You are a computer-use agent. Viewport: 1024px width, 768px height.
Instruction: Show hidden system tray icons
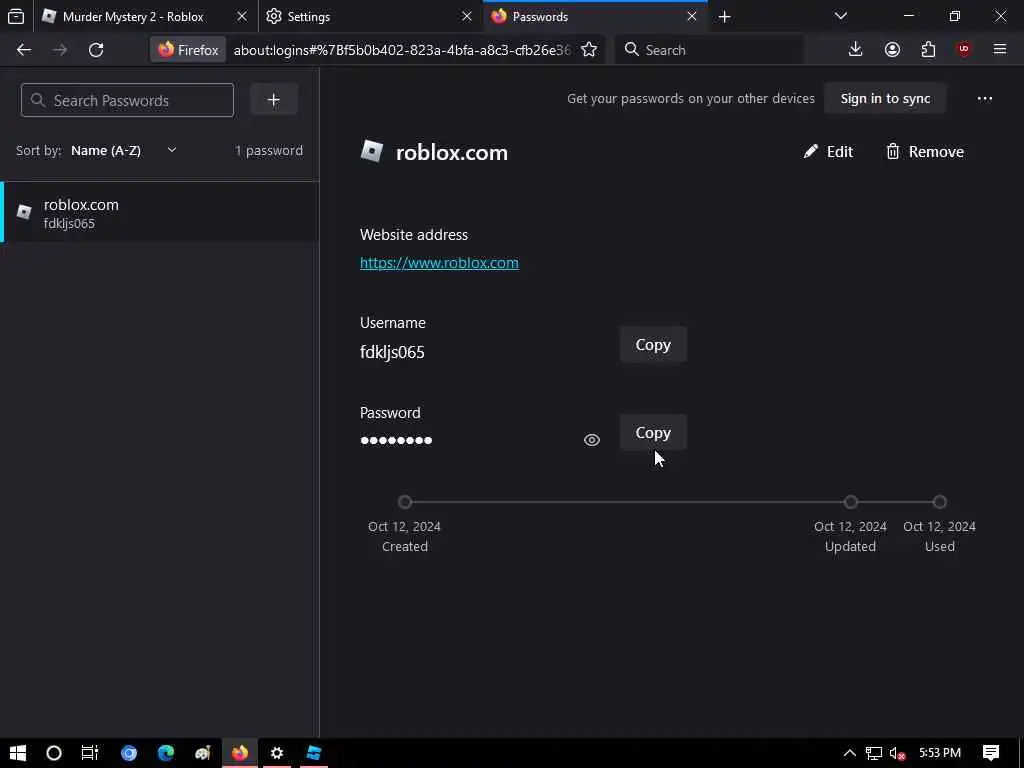pyautogui.click(x=850, y=753)
